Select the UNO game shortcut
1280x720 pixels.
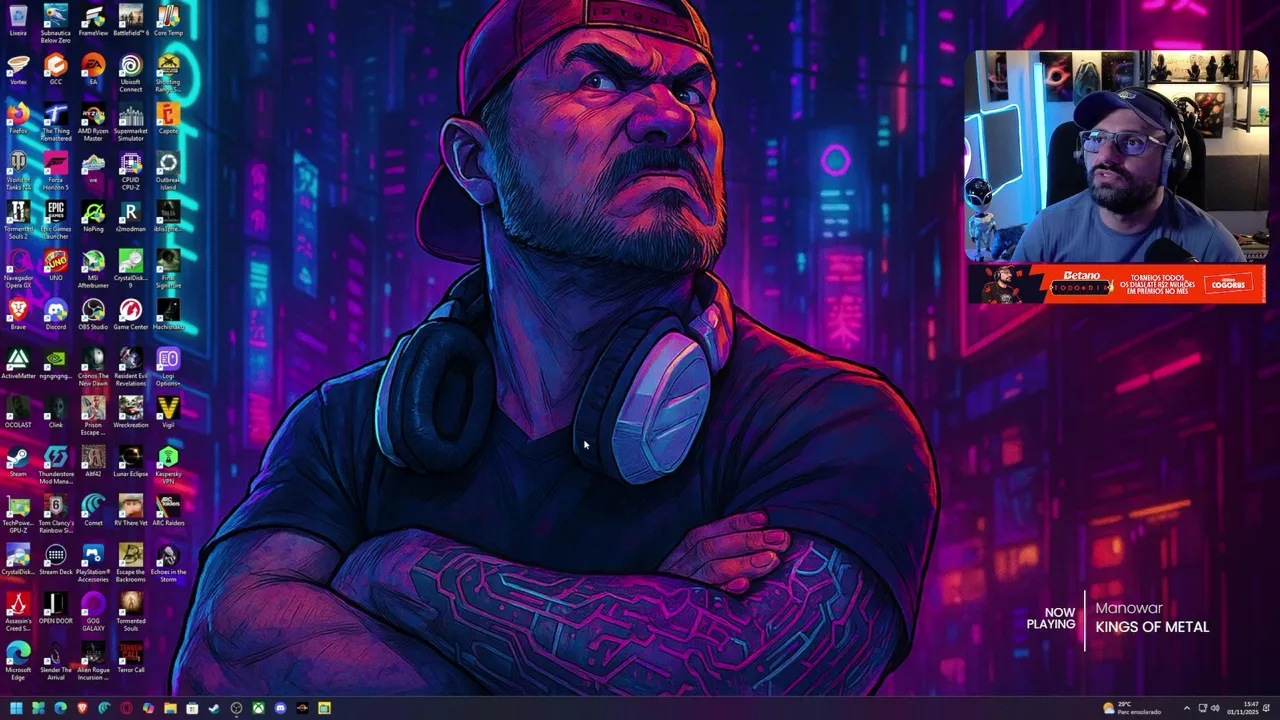click(x=56, y=266)
